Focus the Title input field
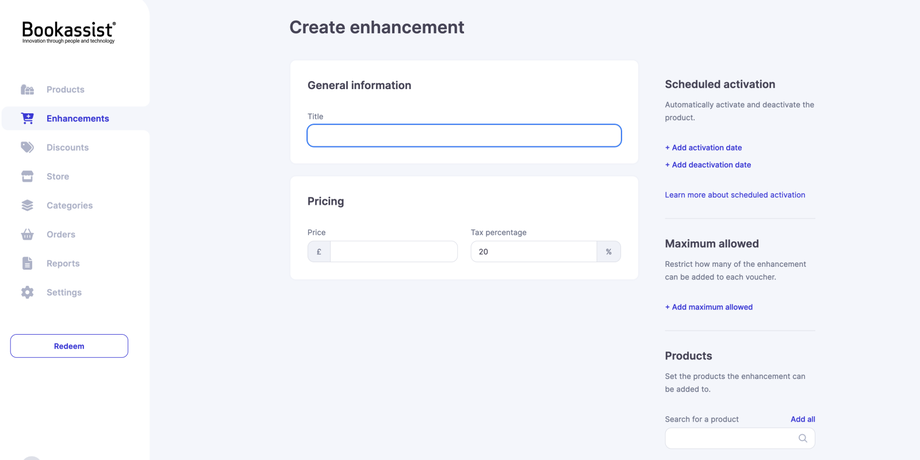This screenshot has height=460, width=920. point(464,135)
